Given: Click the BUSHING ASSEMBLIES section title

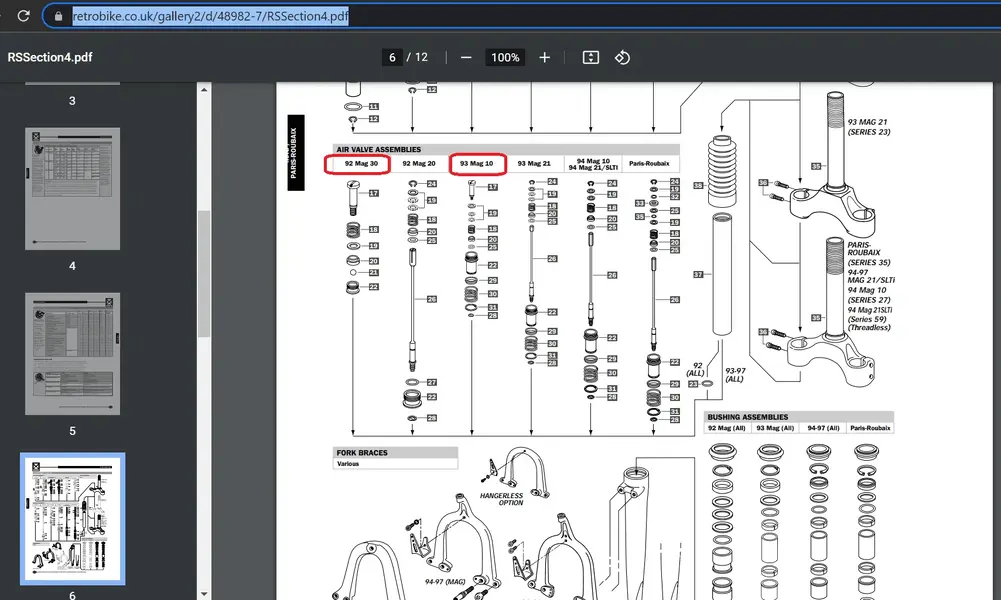Looking at the screenshot, I should pyautogui.click(x=748, y=417).
